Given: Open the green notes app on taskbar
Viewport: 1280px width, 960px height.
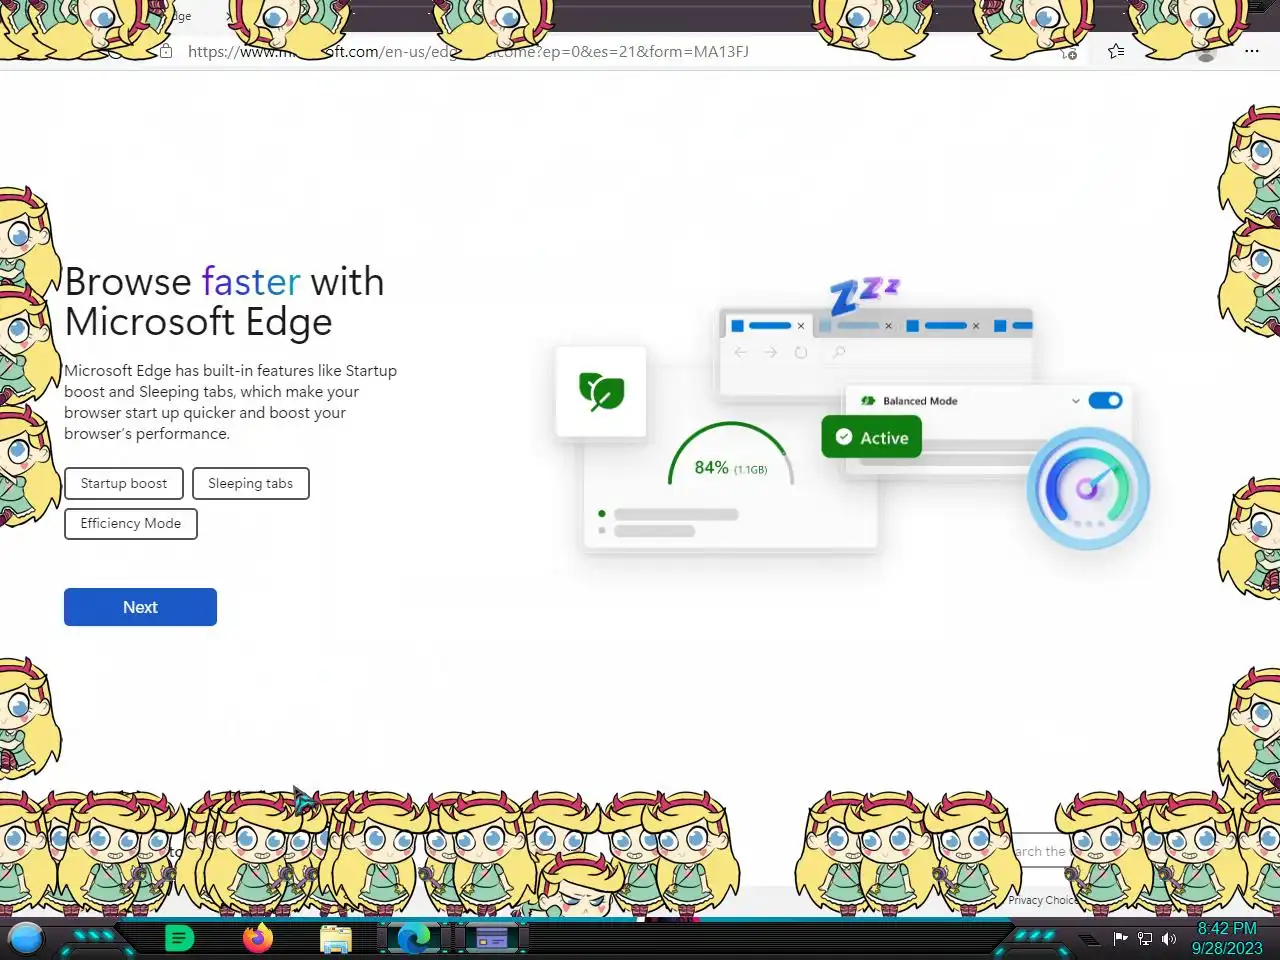Looking at the screenshot, I should [179, 938].
